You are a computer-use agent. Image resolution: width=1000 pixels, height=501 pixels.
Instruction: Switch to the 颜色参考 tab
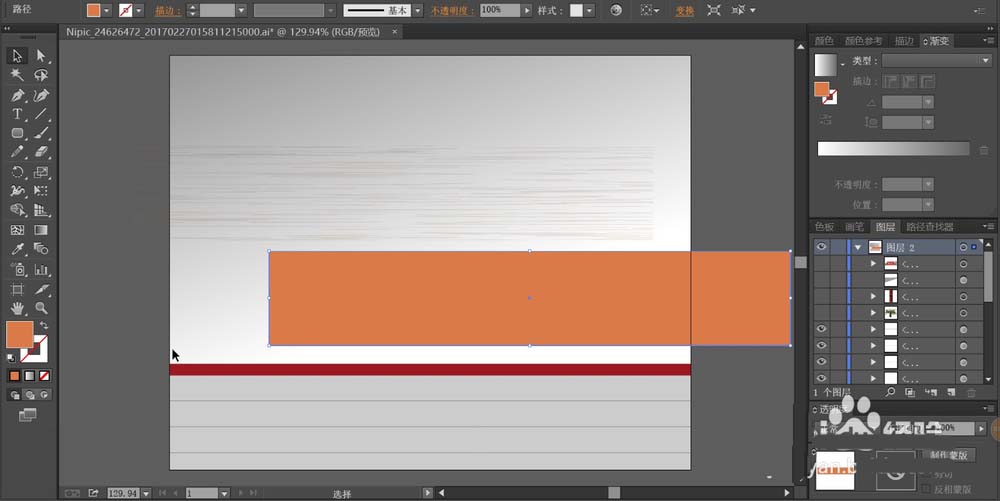click(x=864, y=41)
